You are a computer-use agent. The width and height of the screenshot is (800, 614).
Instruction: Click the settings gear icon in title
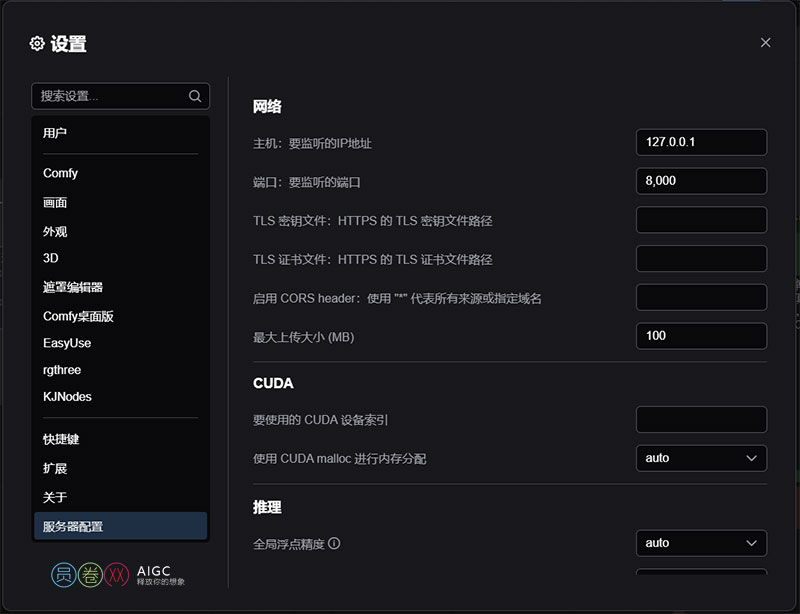coord(37,43)
